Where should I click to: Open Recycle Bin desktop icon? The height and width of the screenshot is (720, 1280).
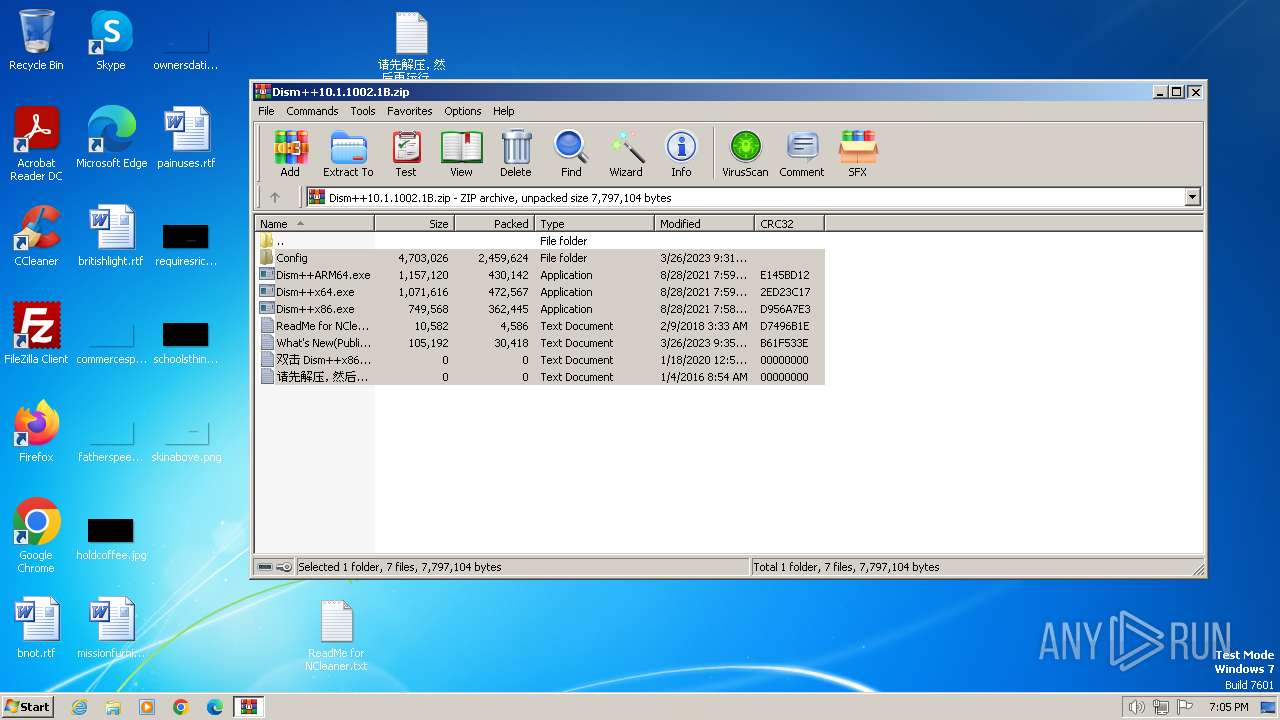(x=36, y=40)
